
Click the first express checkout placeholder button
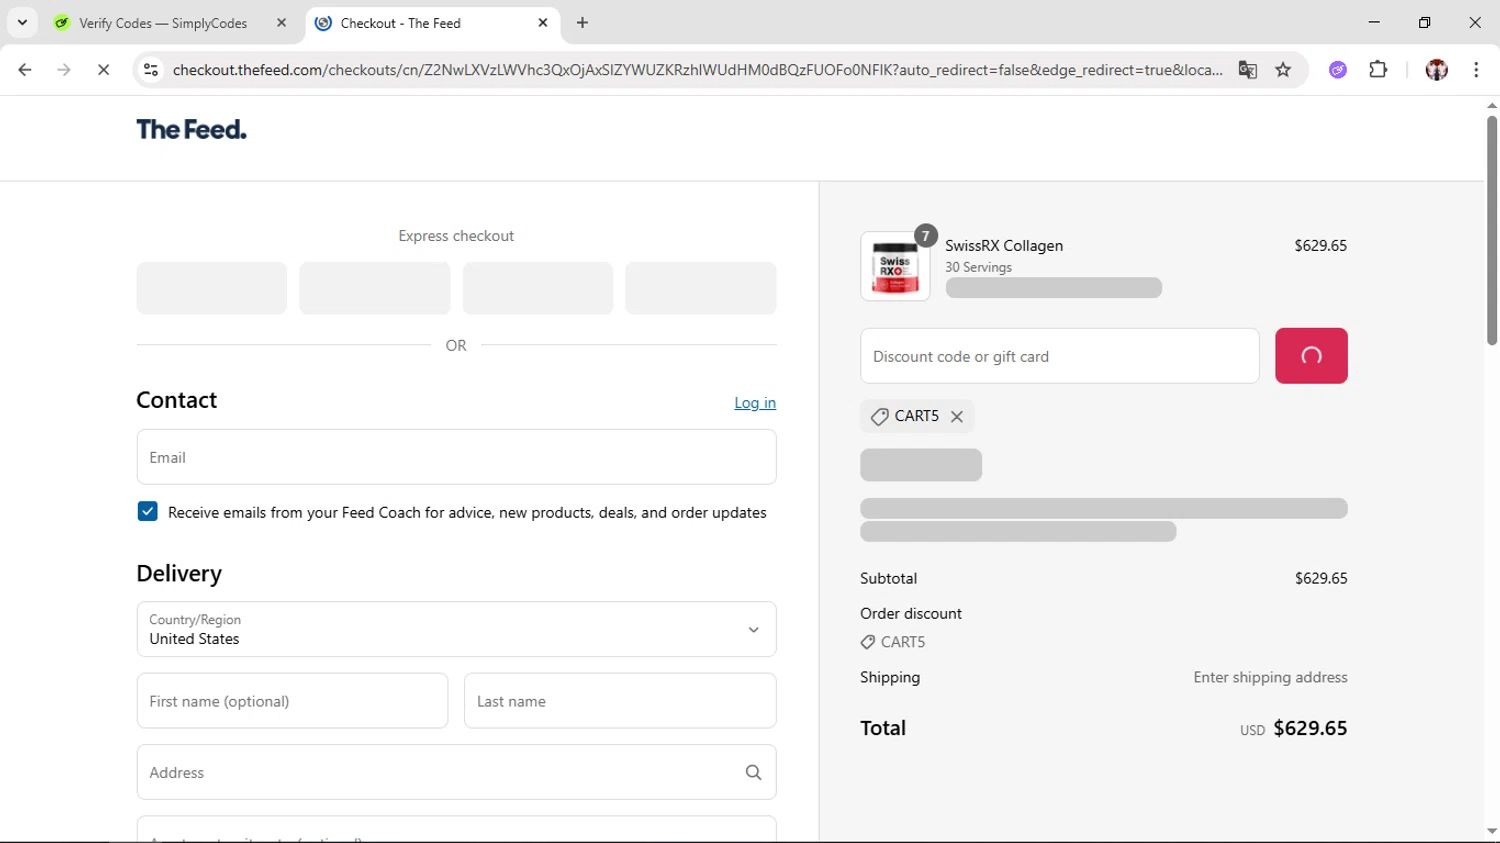pyautogui.click(x=211, y=288)
